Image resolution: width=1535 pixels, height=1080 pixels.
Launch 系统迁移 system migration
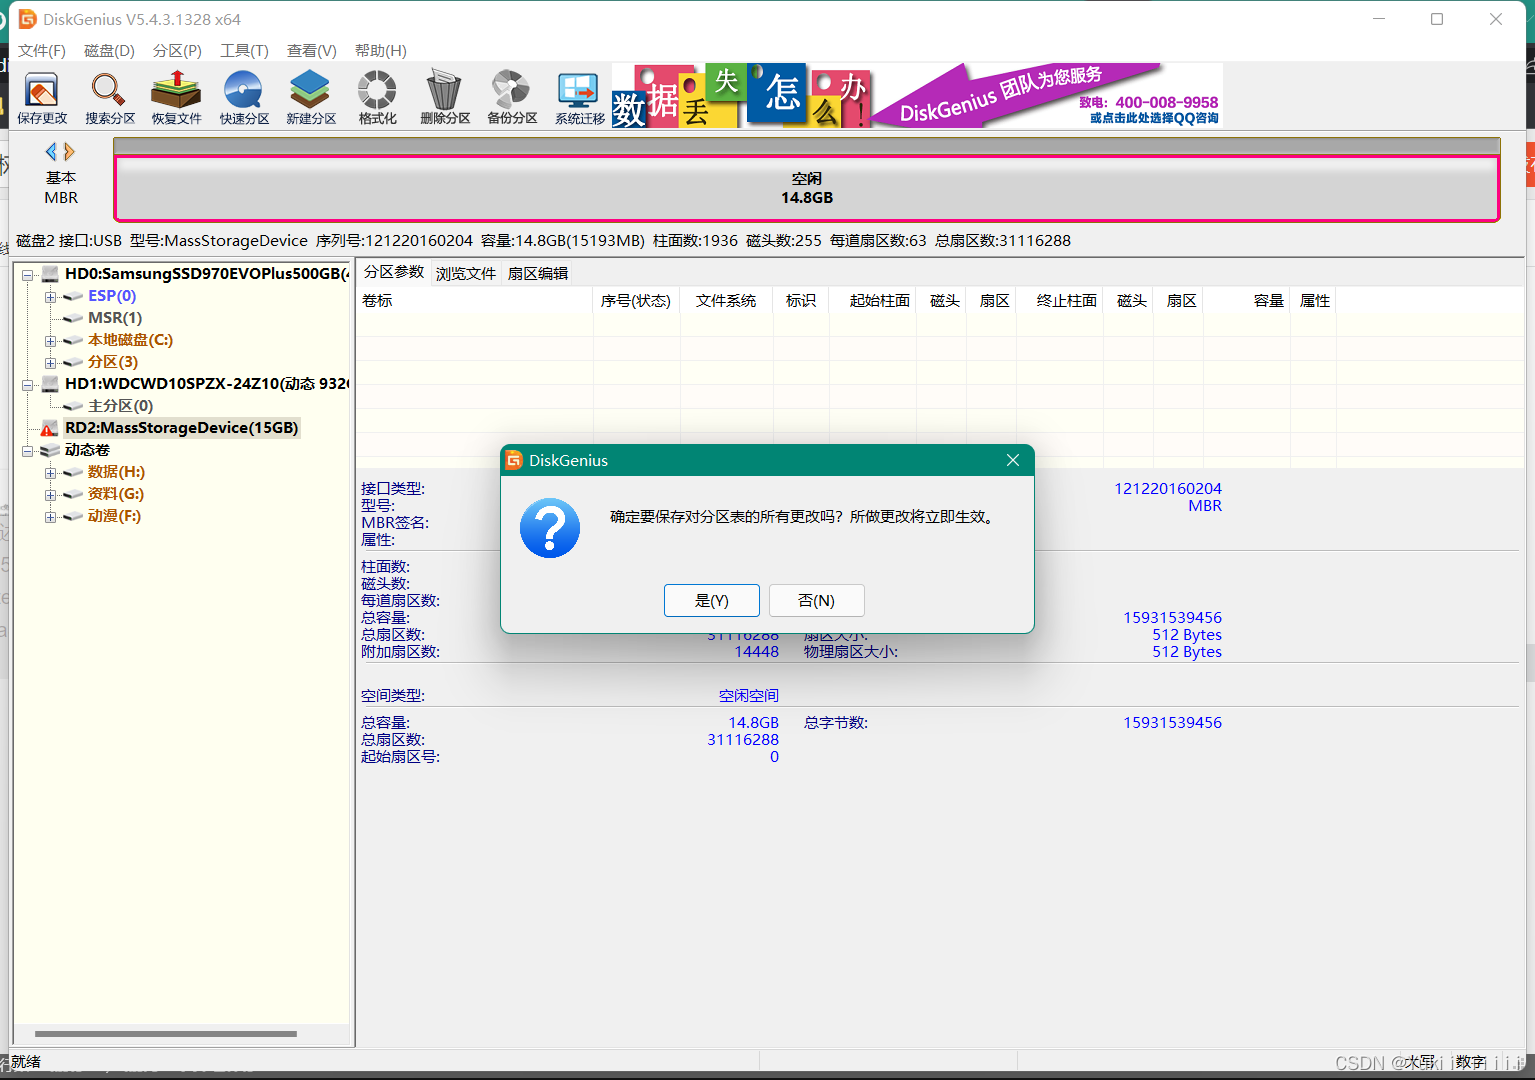[x=580, y=98]
